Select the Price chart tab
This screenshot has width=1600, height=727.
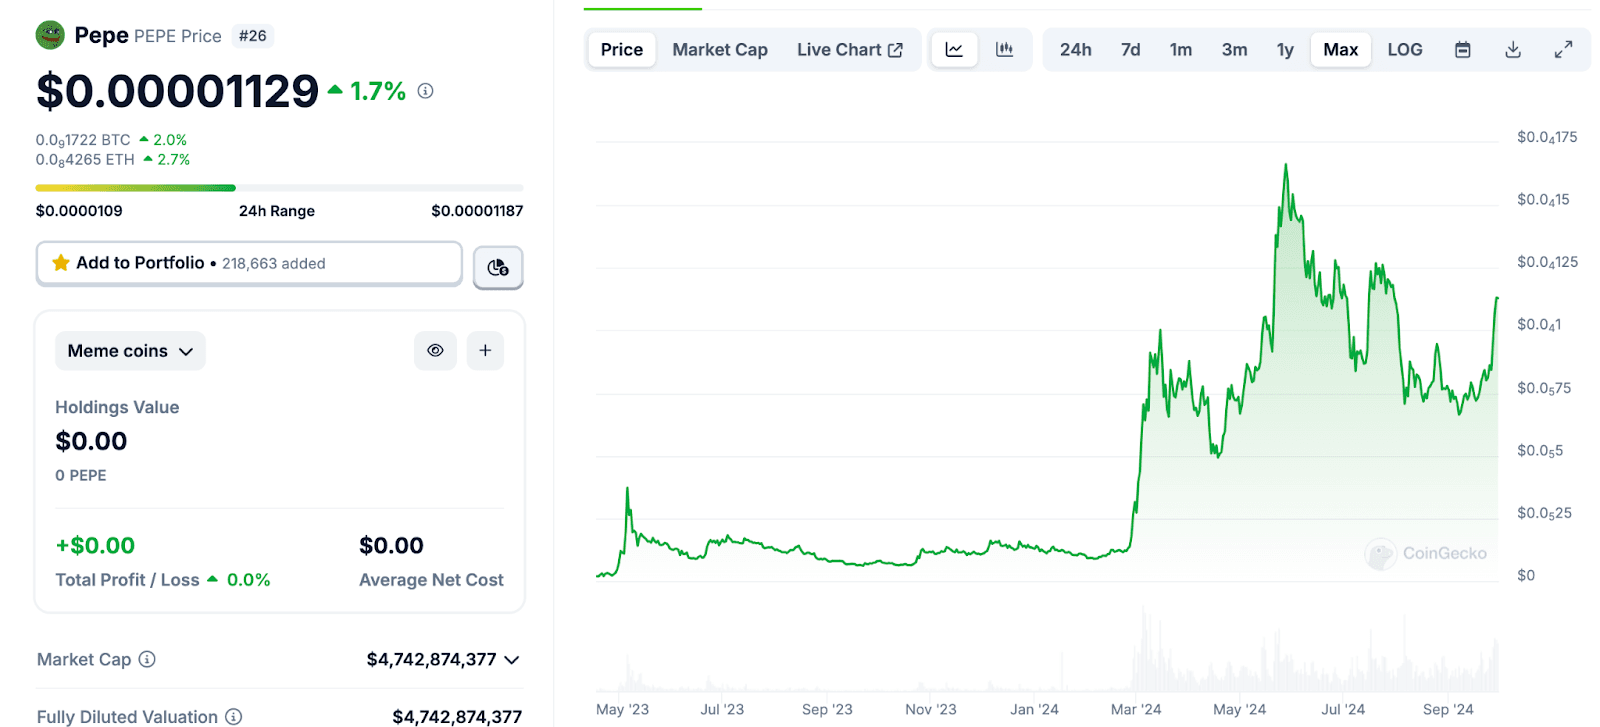(x=622, y=50)
